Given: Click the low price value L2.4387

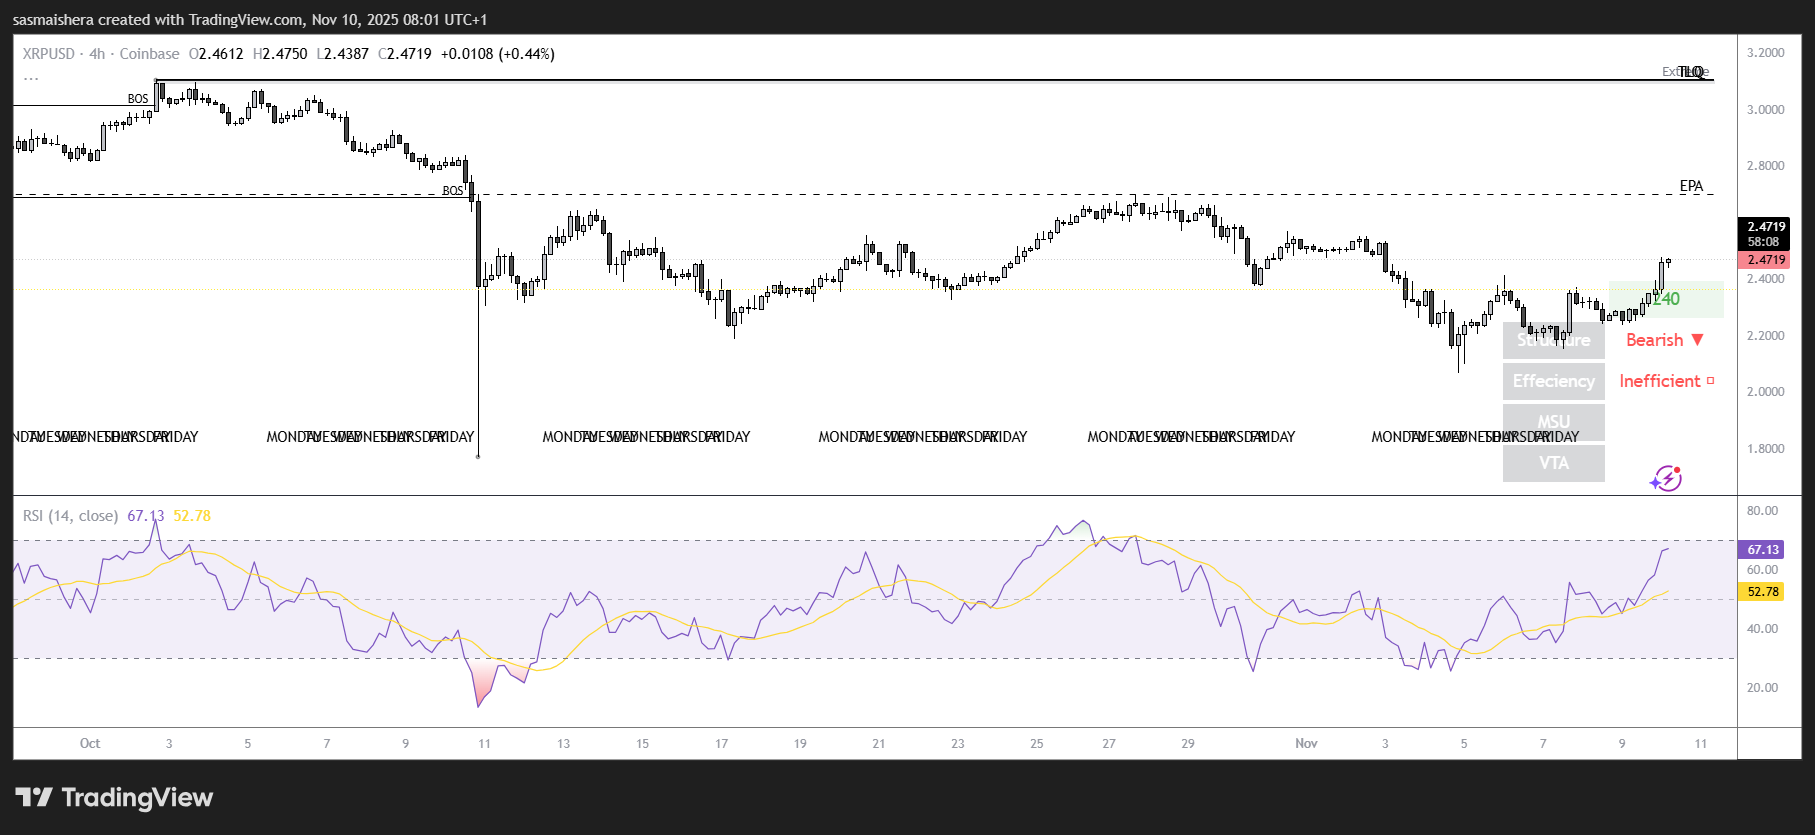Looking at the screenshot, I should pyautogui.click(x=343, y=54).
